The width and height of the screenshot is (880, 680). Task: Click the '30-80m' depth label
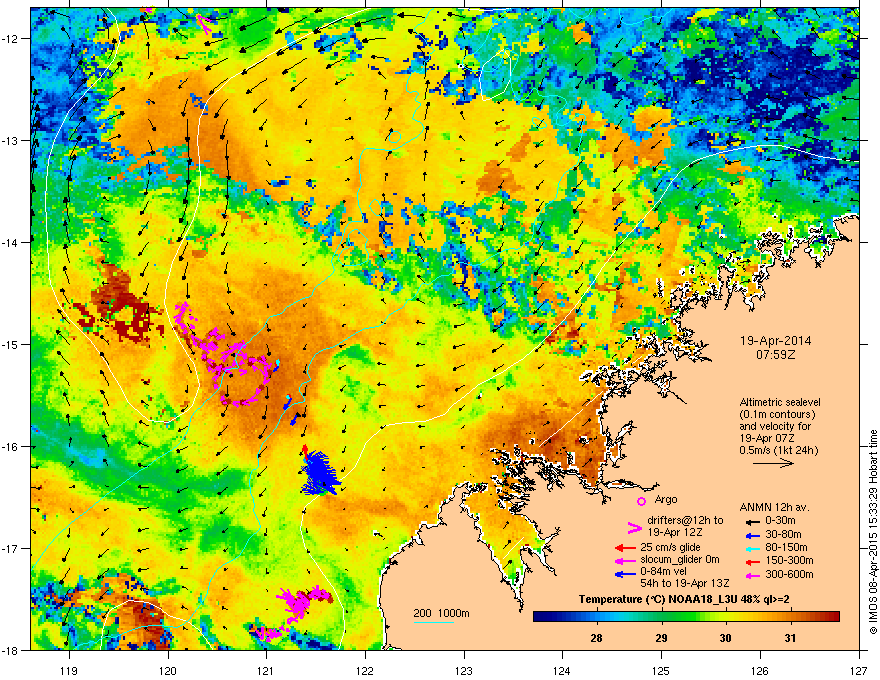pyautogui.click(x=783, y=535)
